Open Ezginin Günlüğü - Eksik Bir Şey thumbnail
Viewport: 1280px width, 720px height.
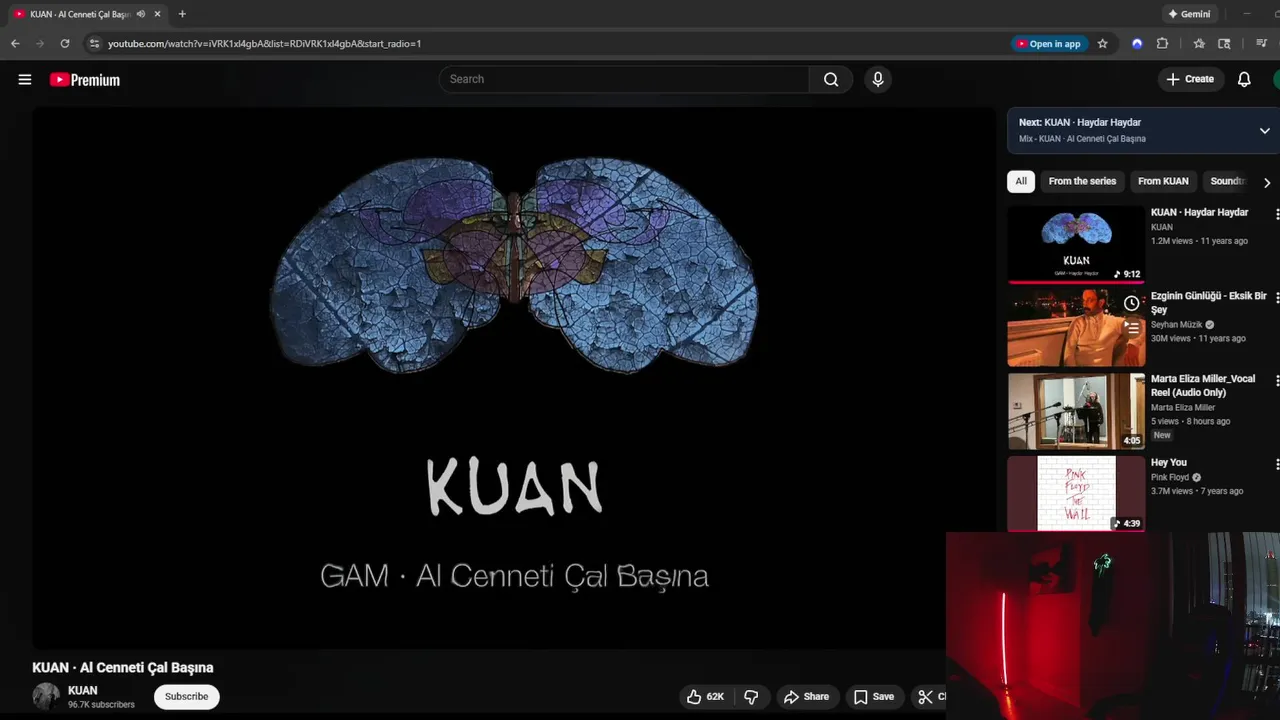click(1076, 328)
